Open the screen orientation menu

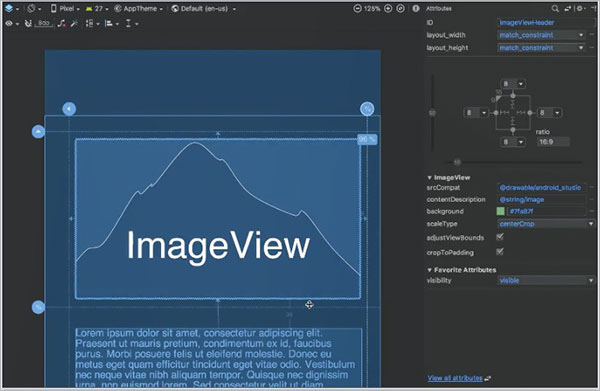tap(34, 8)
